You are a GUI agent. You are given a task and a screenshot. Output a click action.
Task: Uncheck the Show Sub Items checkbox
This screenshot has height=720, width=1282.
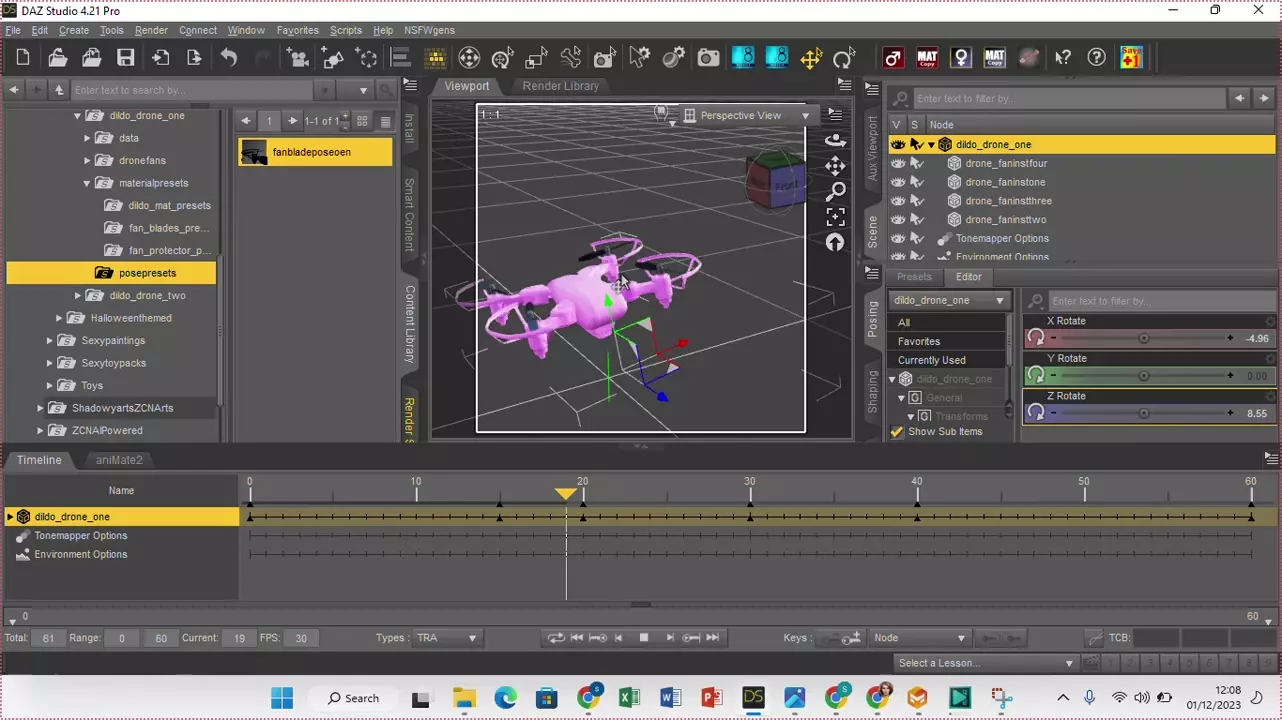[x=897, y=432]
